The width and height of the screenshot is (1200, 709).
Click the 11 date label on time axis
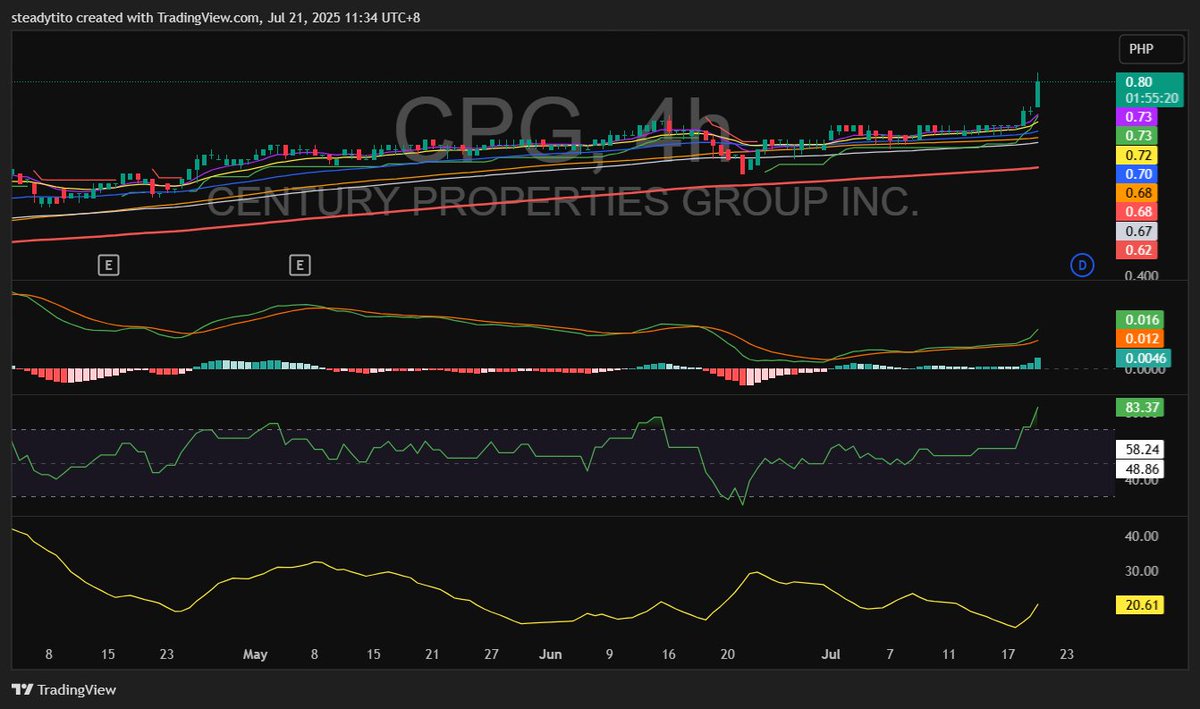click(x=949, y=655)
